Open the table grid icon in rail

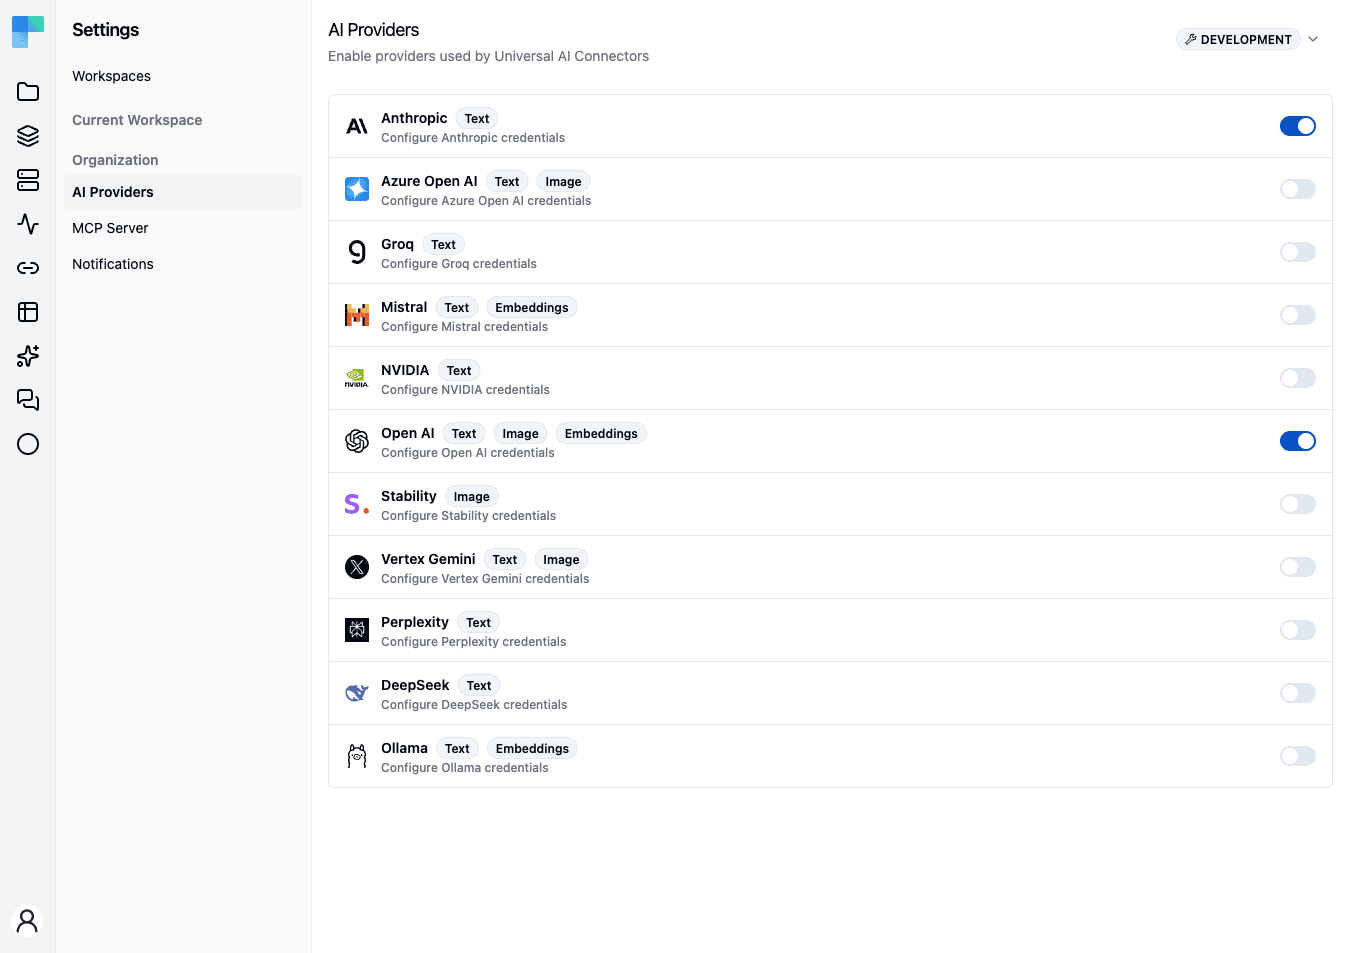(x=28, y=312)
